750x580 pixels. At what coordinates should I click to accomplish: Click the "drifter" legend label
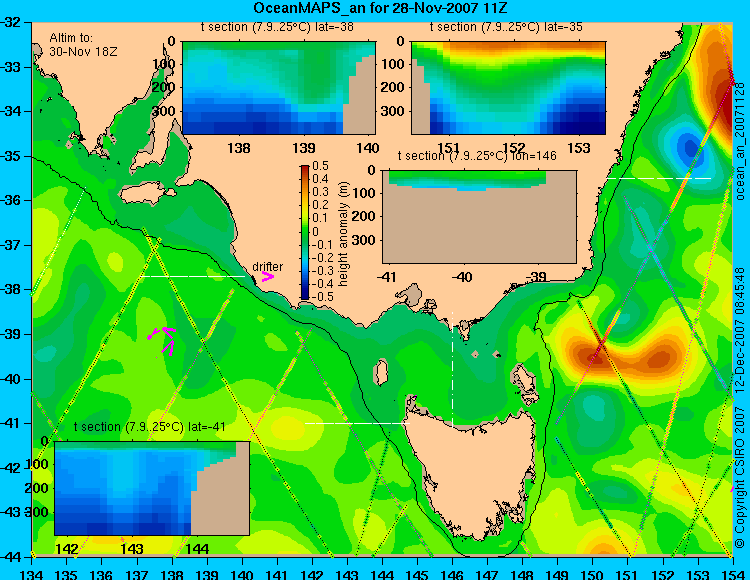coord(267,267)
